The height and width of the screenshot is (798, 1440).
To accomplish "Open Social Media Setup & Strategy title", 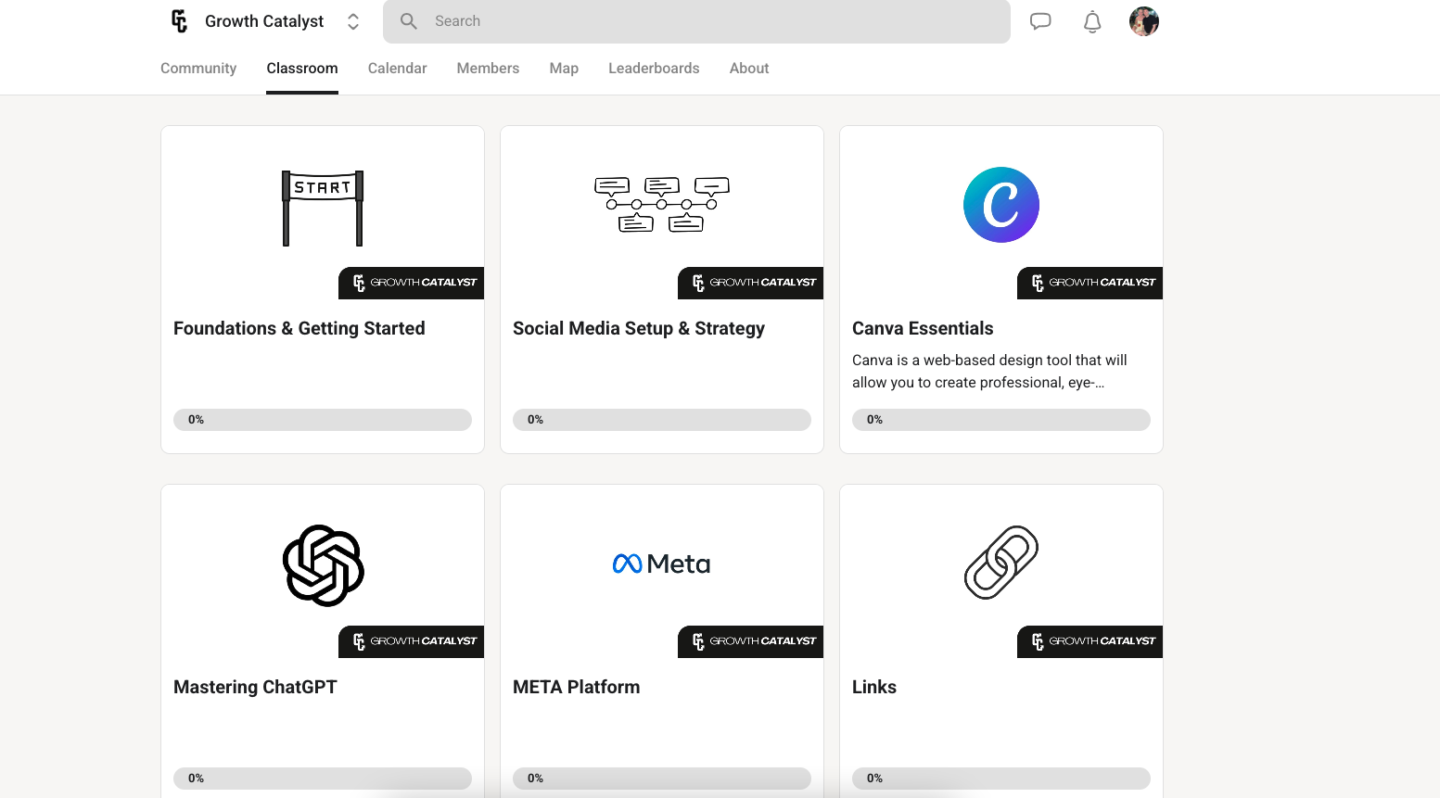I will click(x=638, y=328).
